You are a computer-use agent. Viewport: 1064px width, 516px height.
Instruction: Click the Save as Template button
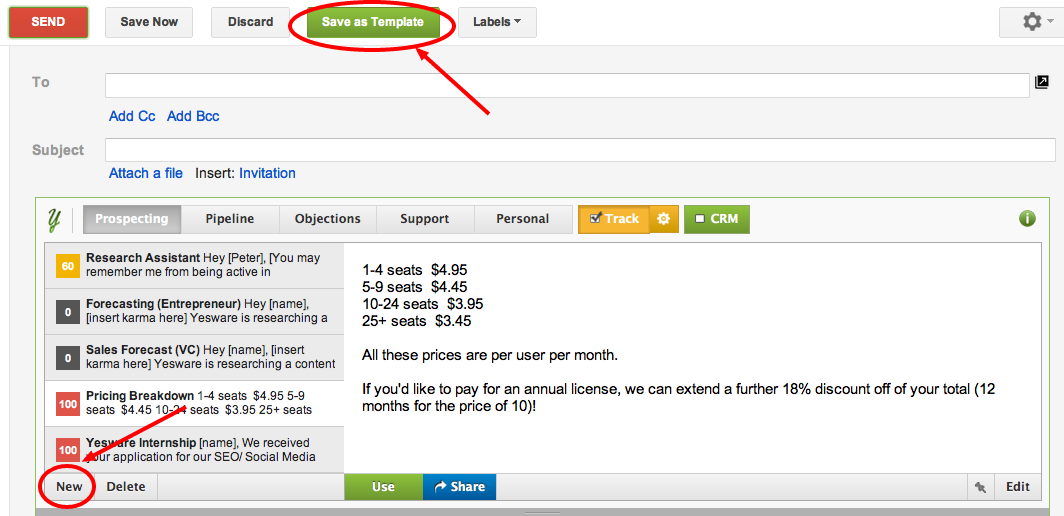[373, 22]
